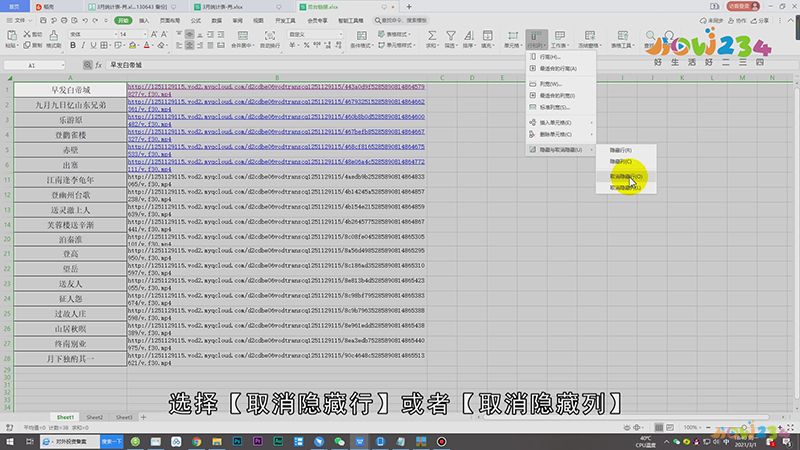Expand Delete Cells submenu
Image resolution: width=800 pixels, height=450 pixels.
point(560,134)
